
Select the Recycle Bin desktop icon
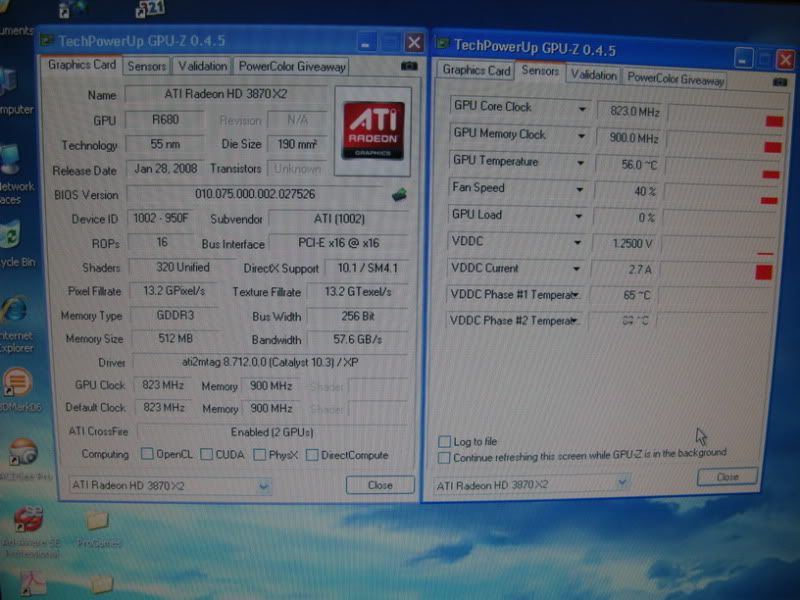(13, 244)
